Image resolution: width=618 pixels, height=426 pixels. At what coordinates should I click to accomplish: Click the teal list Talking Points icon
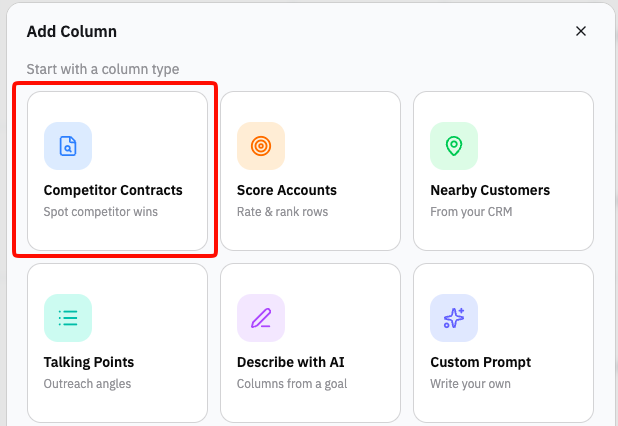[68, 318]
